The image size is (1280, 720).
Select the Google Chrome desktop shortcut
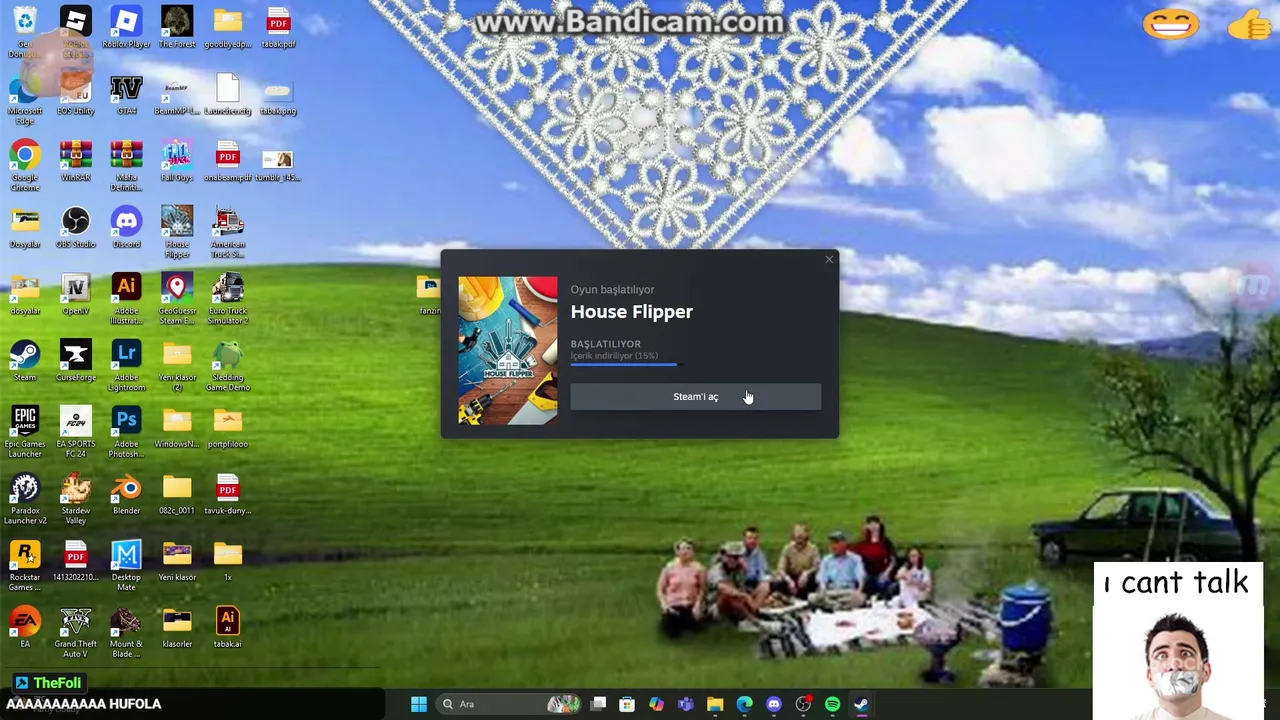point(25,166)
